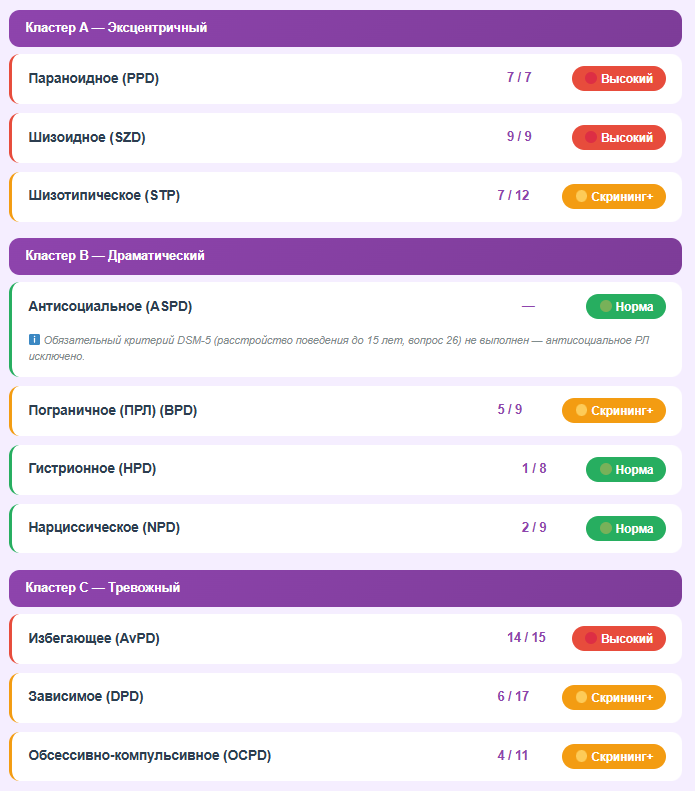Click the Норма badge for Гистрионное
Screen dimensions: 695x791
(626, 469)
